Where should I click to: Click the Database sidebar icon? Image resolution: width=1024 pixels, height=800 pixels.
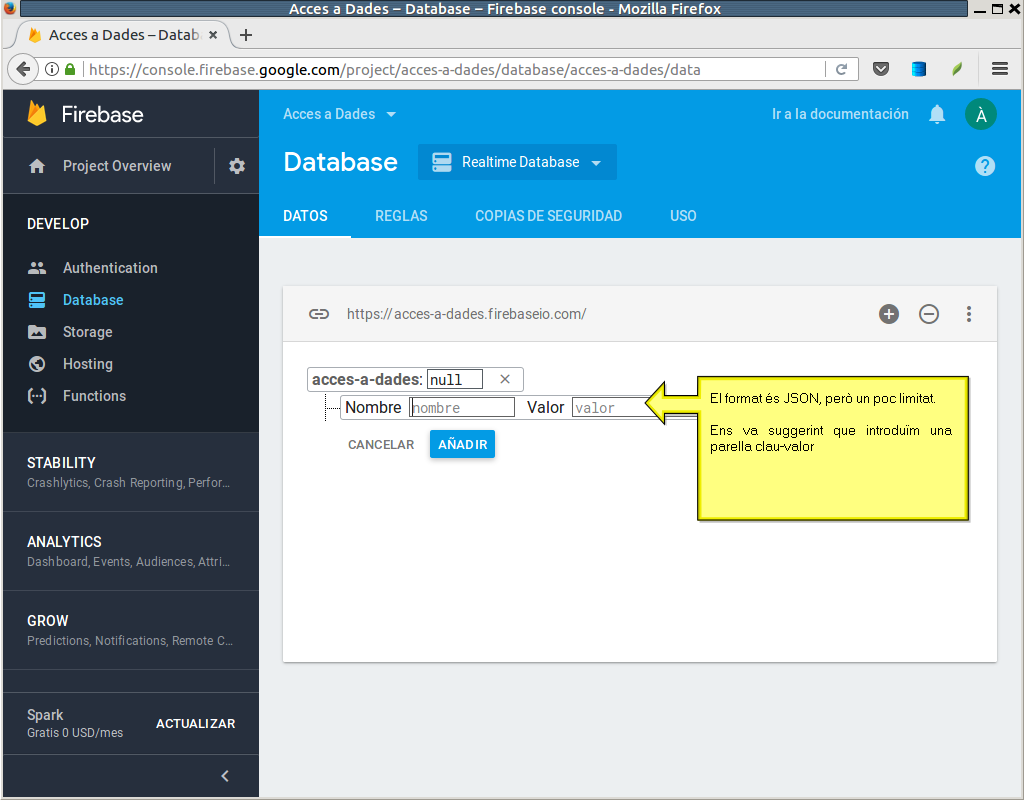click(37, 300)
